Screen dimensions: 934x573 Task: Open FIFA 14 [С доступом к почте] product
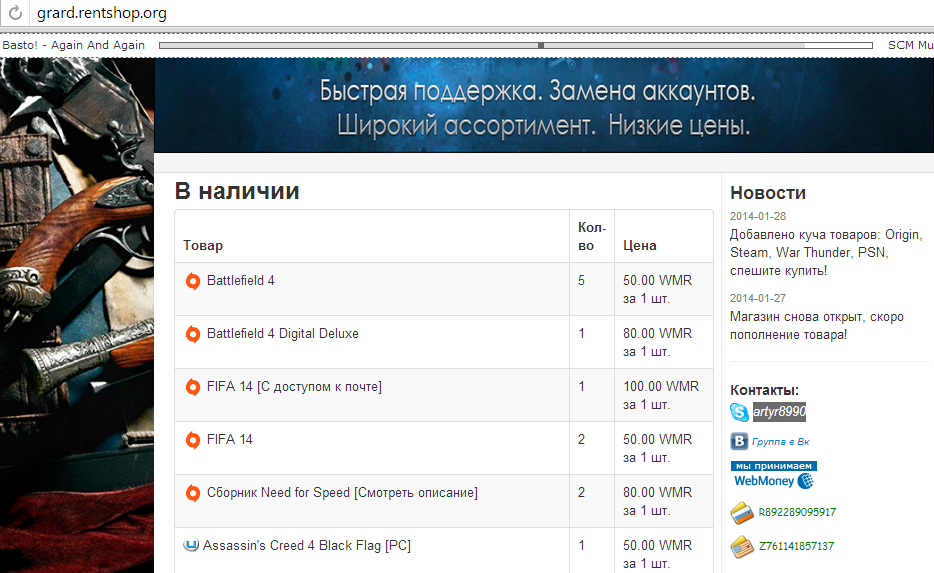[x=294, y=387]
